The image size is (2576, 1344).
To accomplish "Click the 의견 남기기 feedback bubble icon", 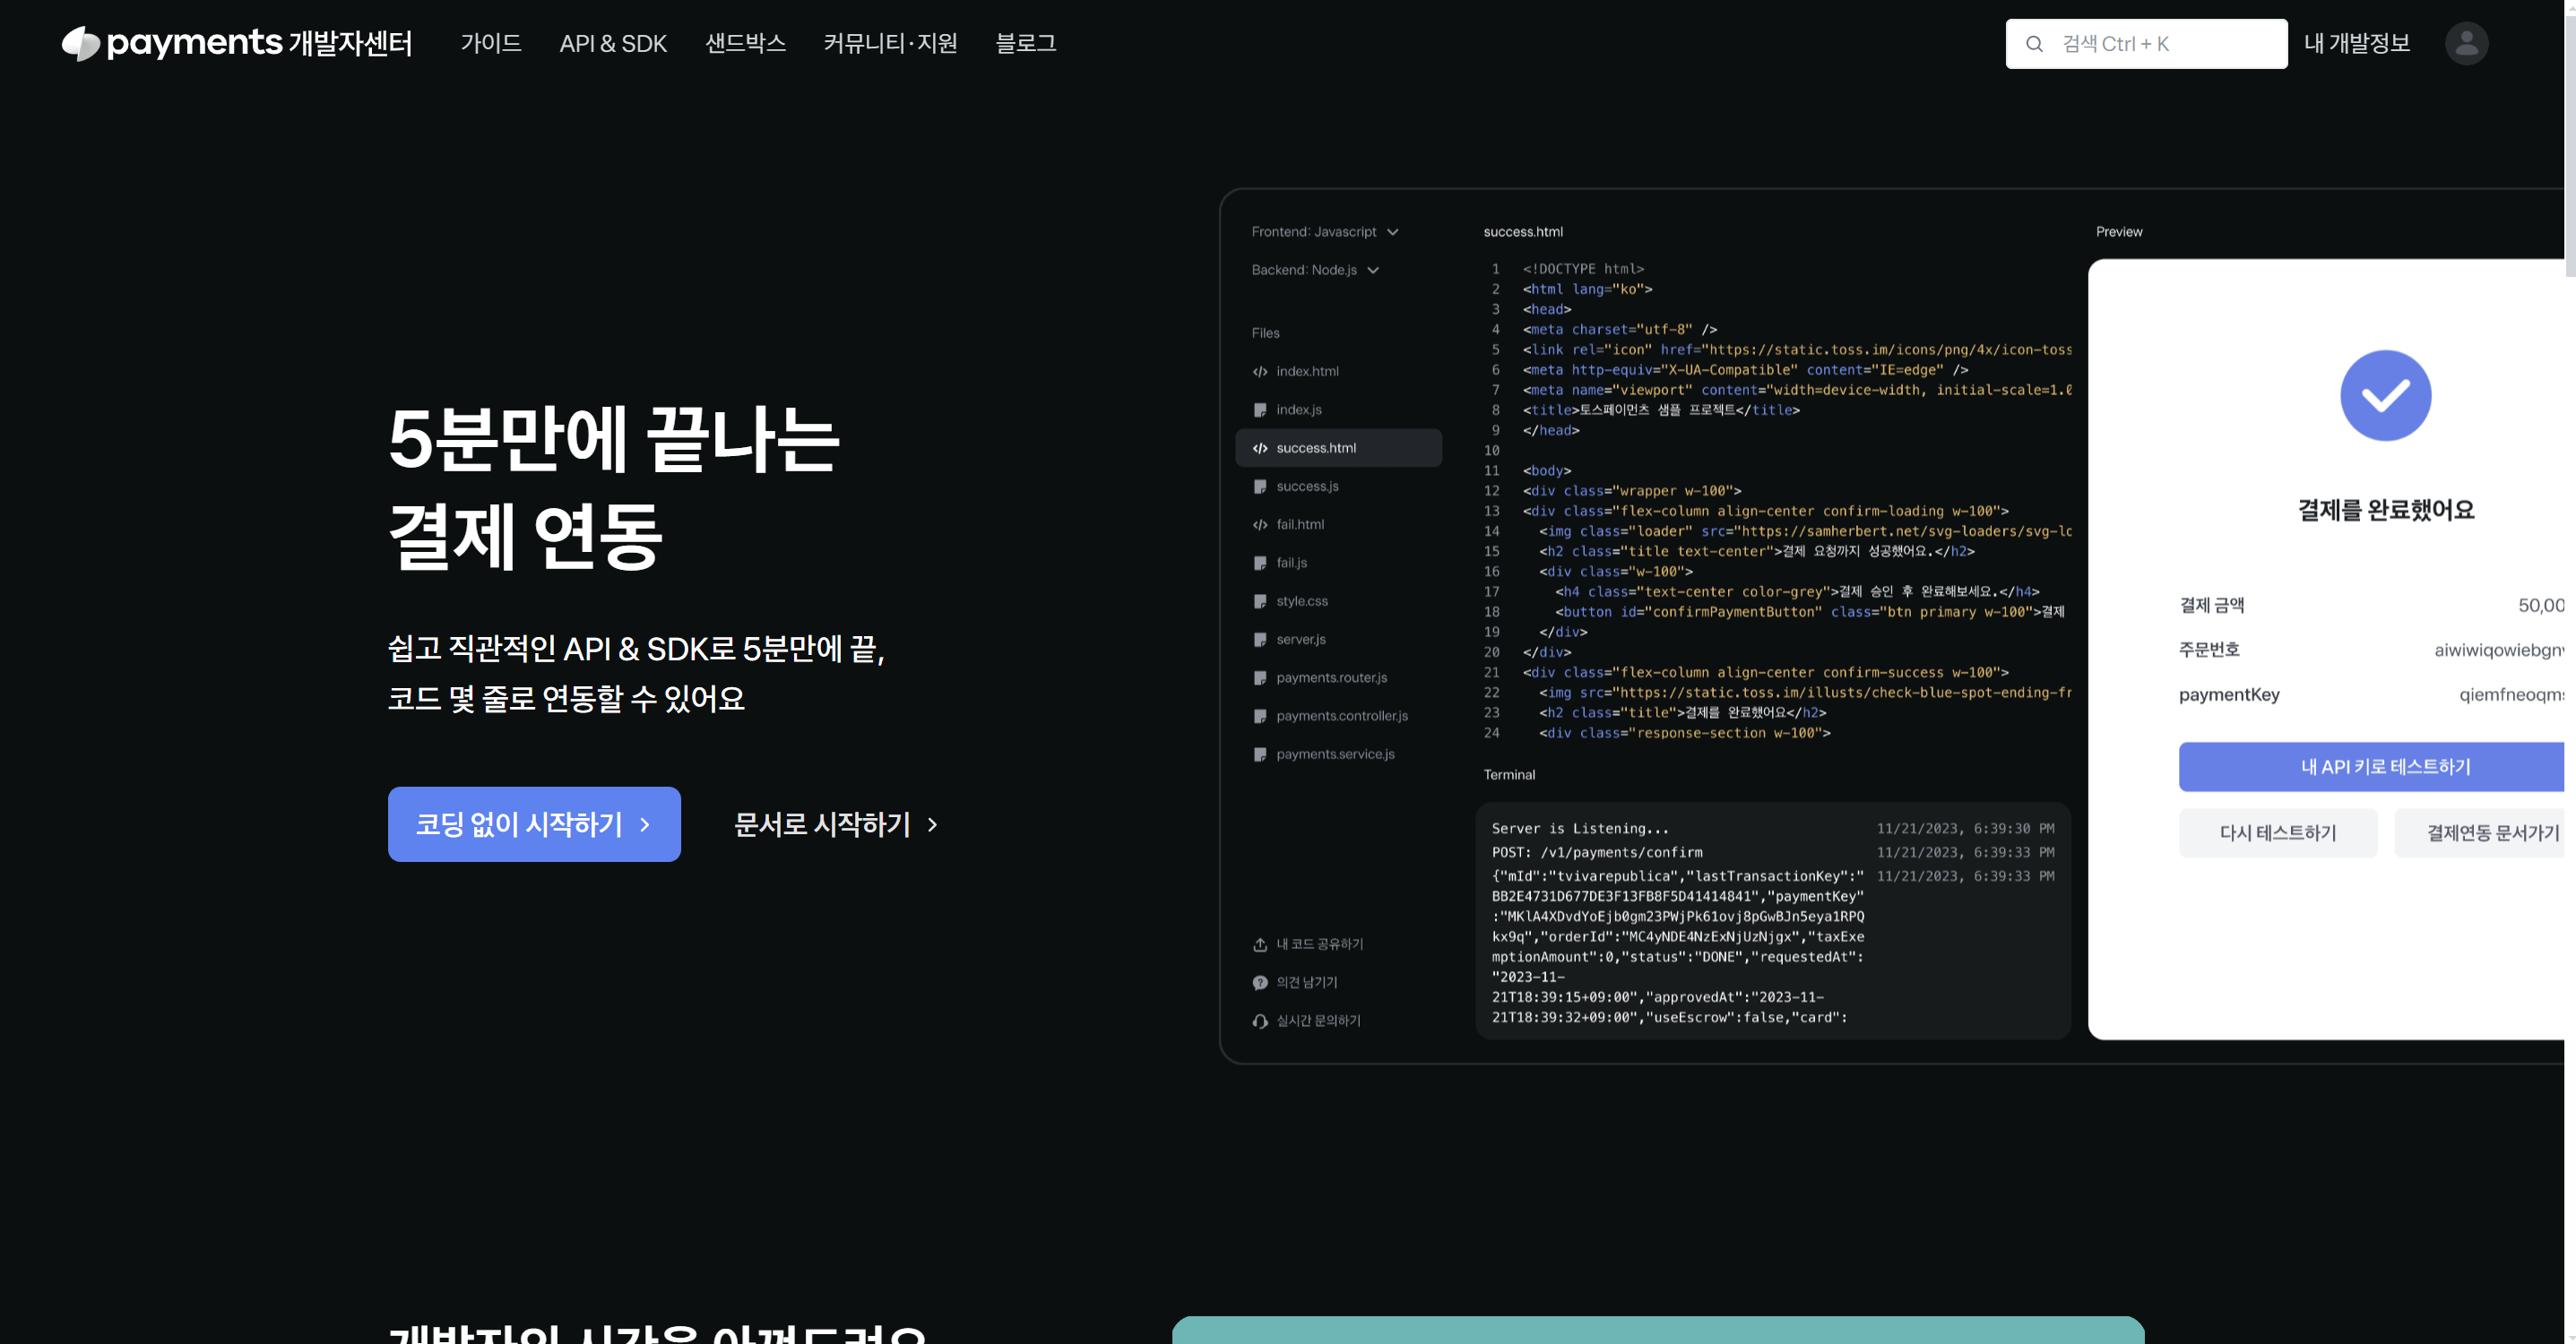I will [1260, 982].
